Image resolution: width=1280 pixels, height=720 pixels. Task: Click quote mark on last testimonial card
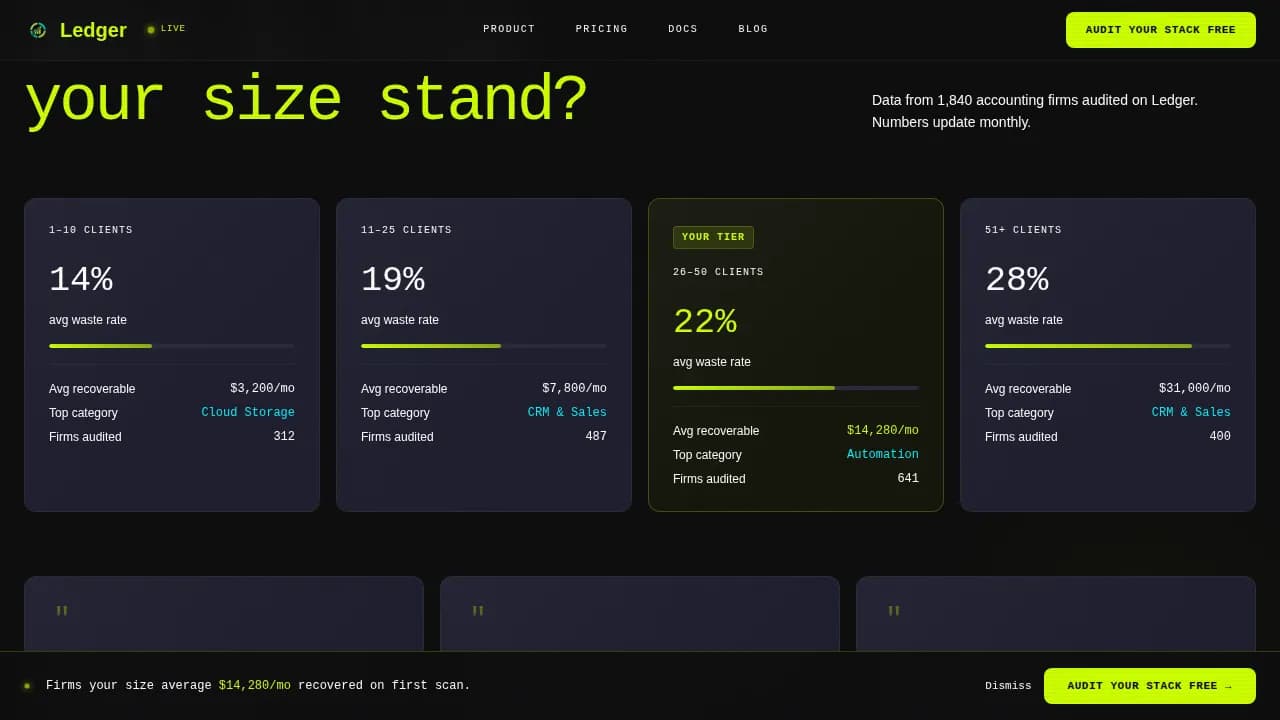[894, 612]
